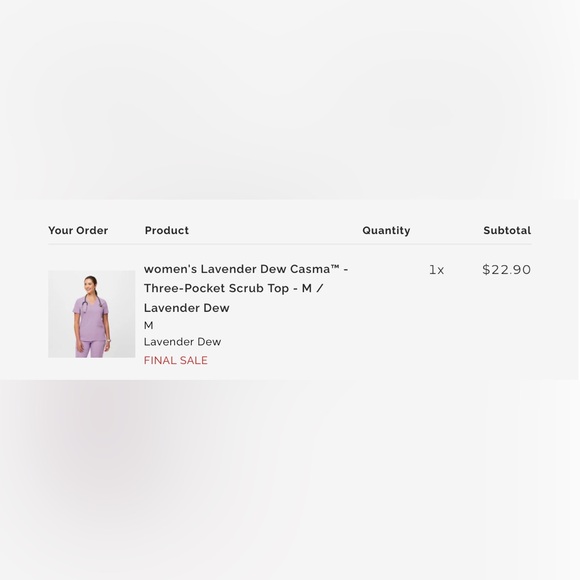Screen dimensions: 580x580
Task: Click the stethoscope in the product photo
Action: coord(89,303)
